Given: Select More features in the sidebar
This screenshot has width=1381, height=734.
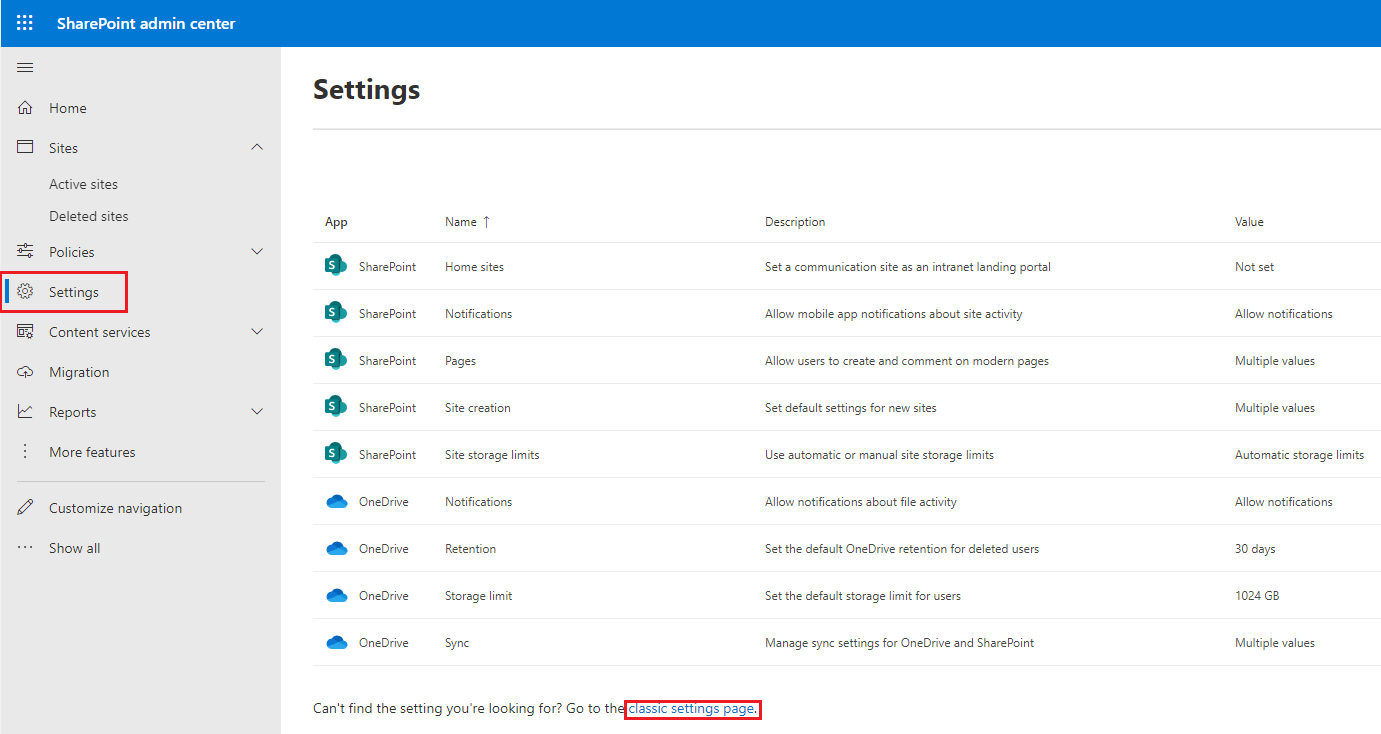Looking at the screenshot, I should [x=92, y=452].
